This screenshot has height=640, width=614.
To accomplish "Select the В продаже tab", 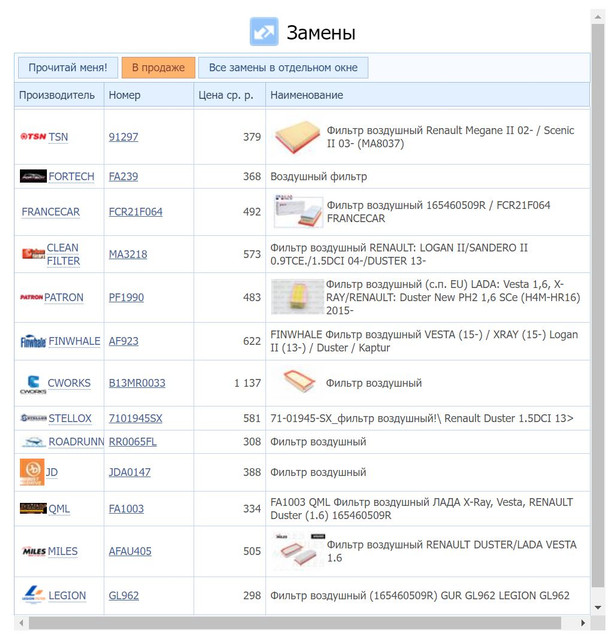I will 158,67.
